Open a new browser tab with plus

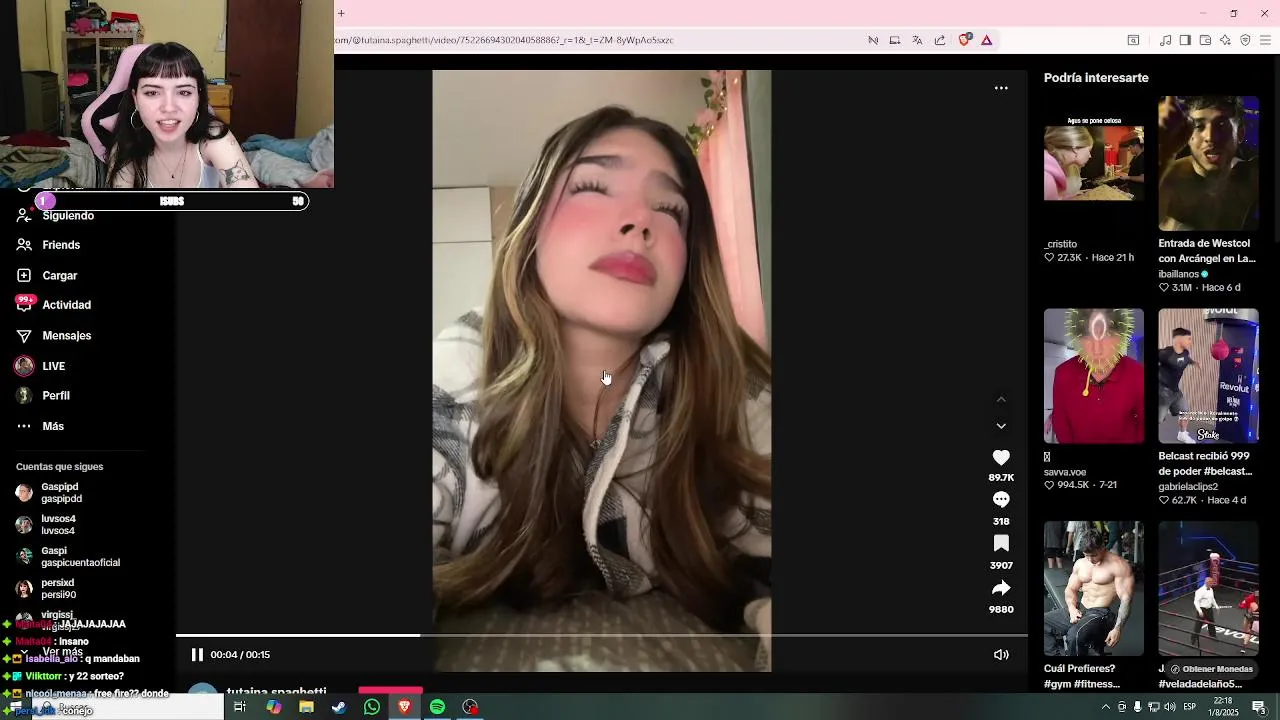tap(341, 13)
